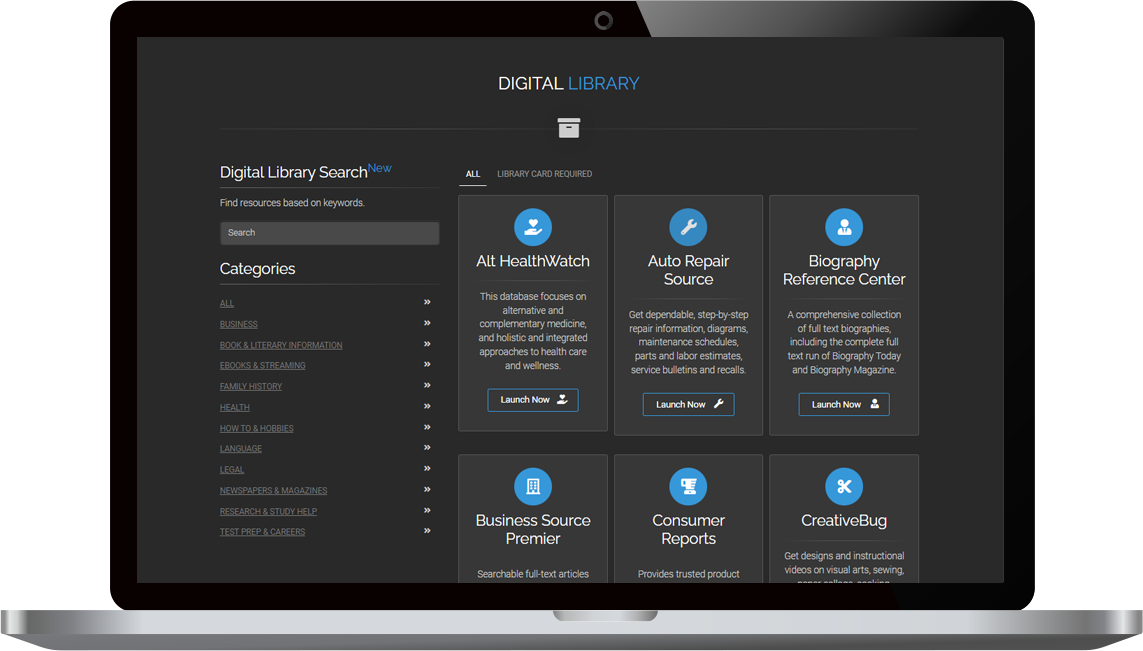This screenshot has width=1143, height=651.
Task: Click the Categories heading
Action: point(257,269)
